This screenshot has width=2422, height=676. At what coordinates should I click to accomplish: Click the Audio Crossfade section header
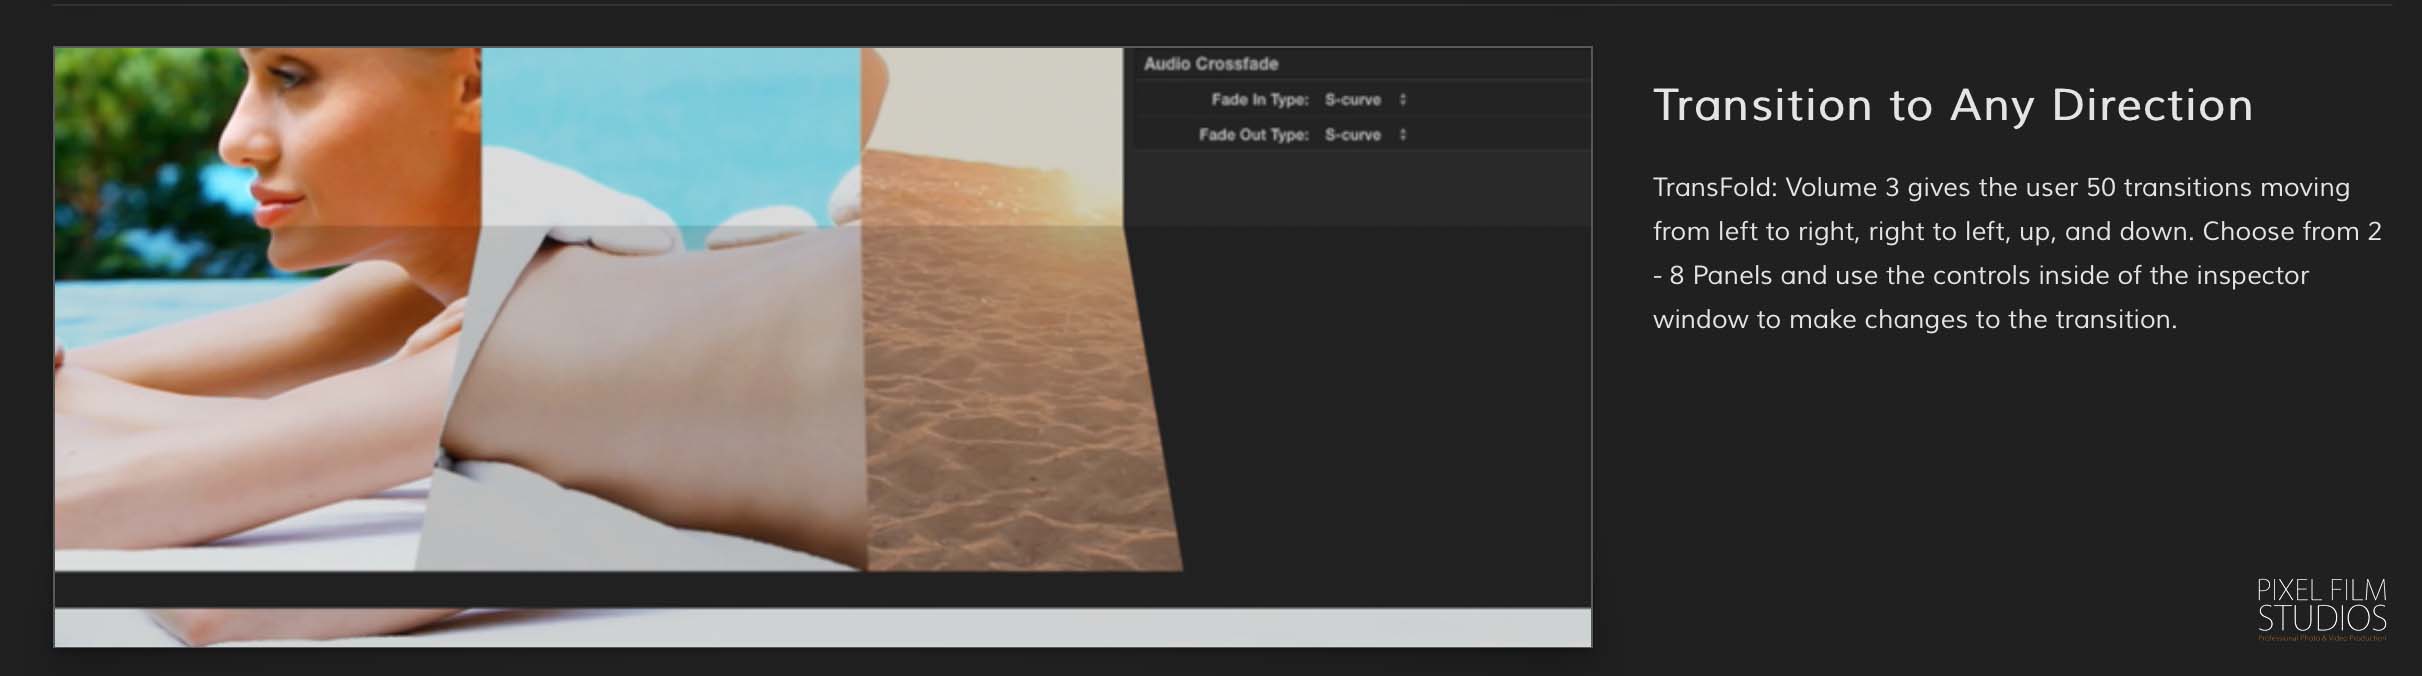tap(1211, 64)
